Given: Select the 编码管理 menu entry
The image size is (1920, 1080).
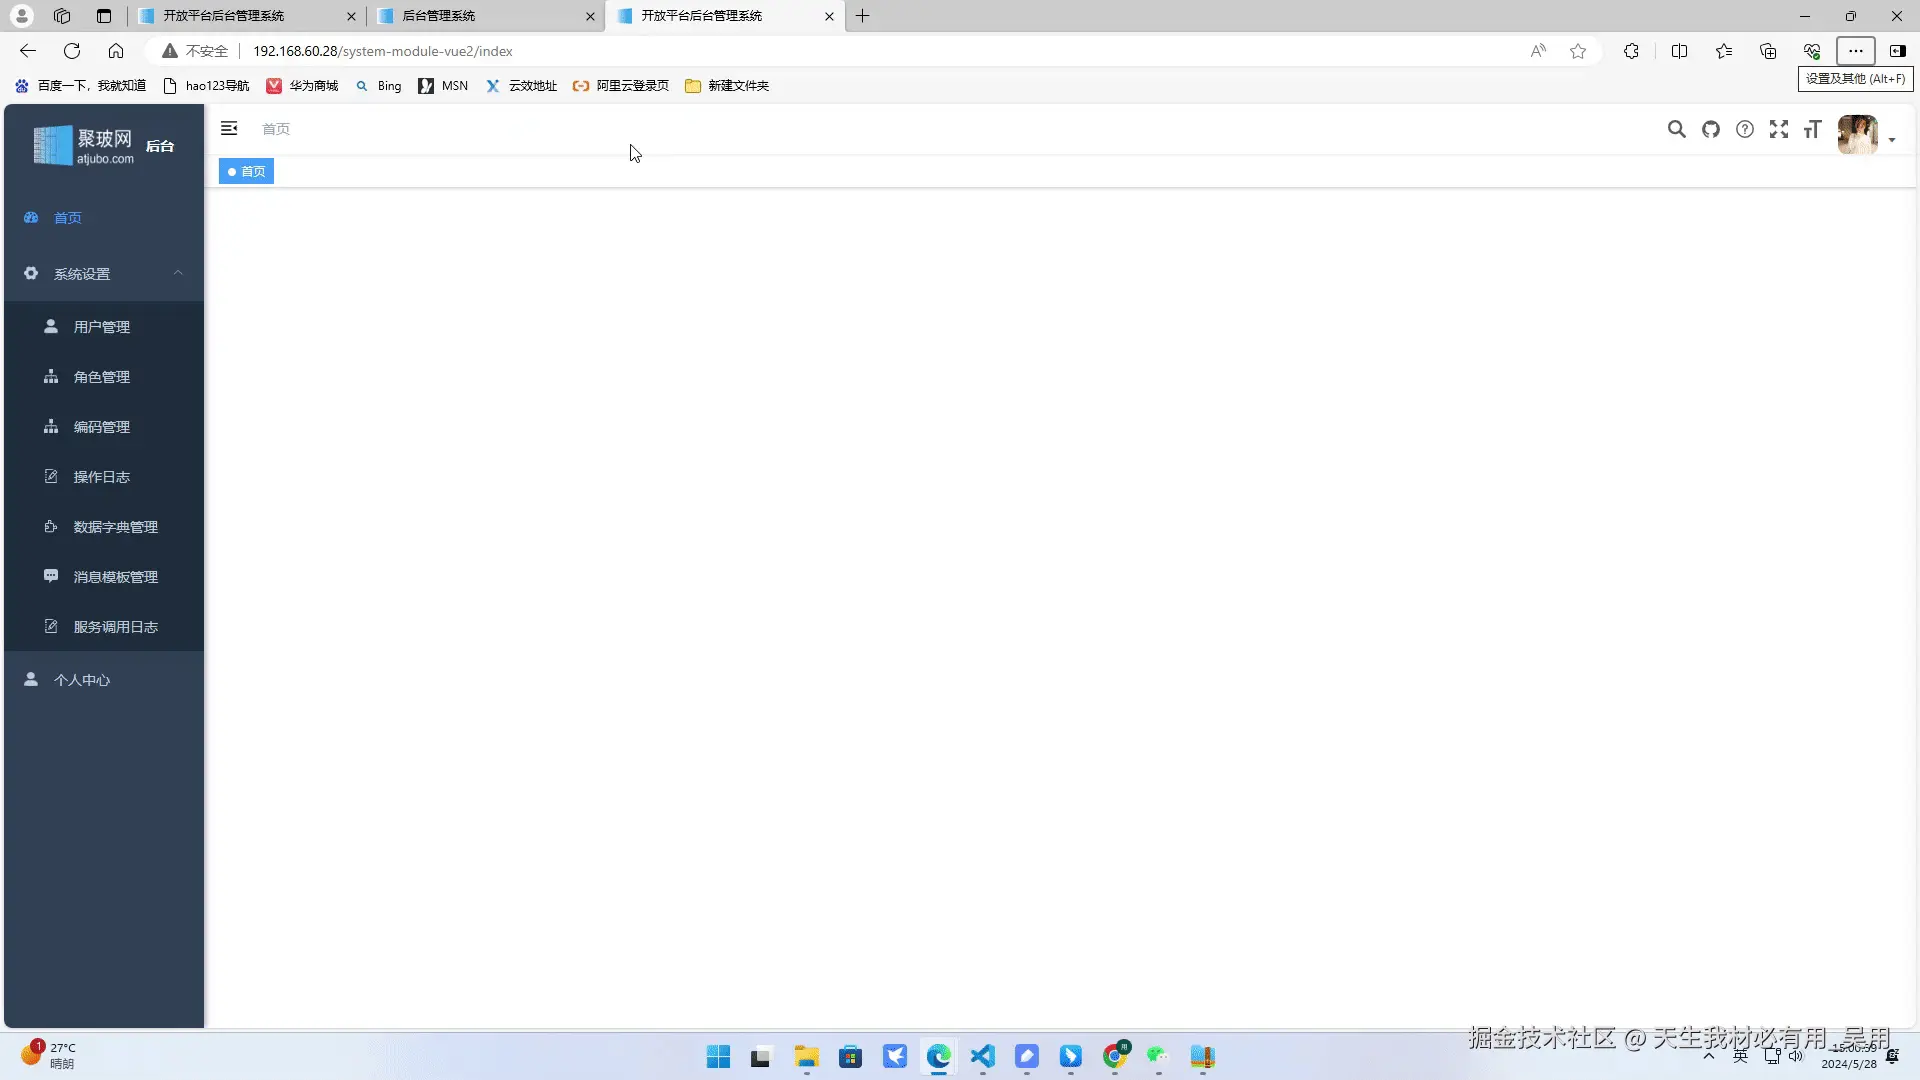Looking at the screenshot, I should click(x=102, y=427).
